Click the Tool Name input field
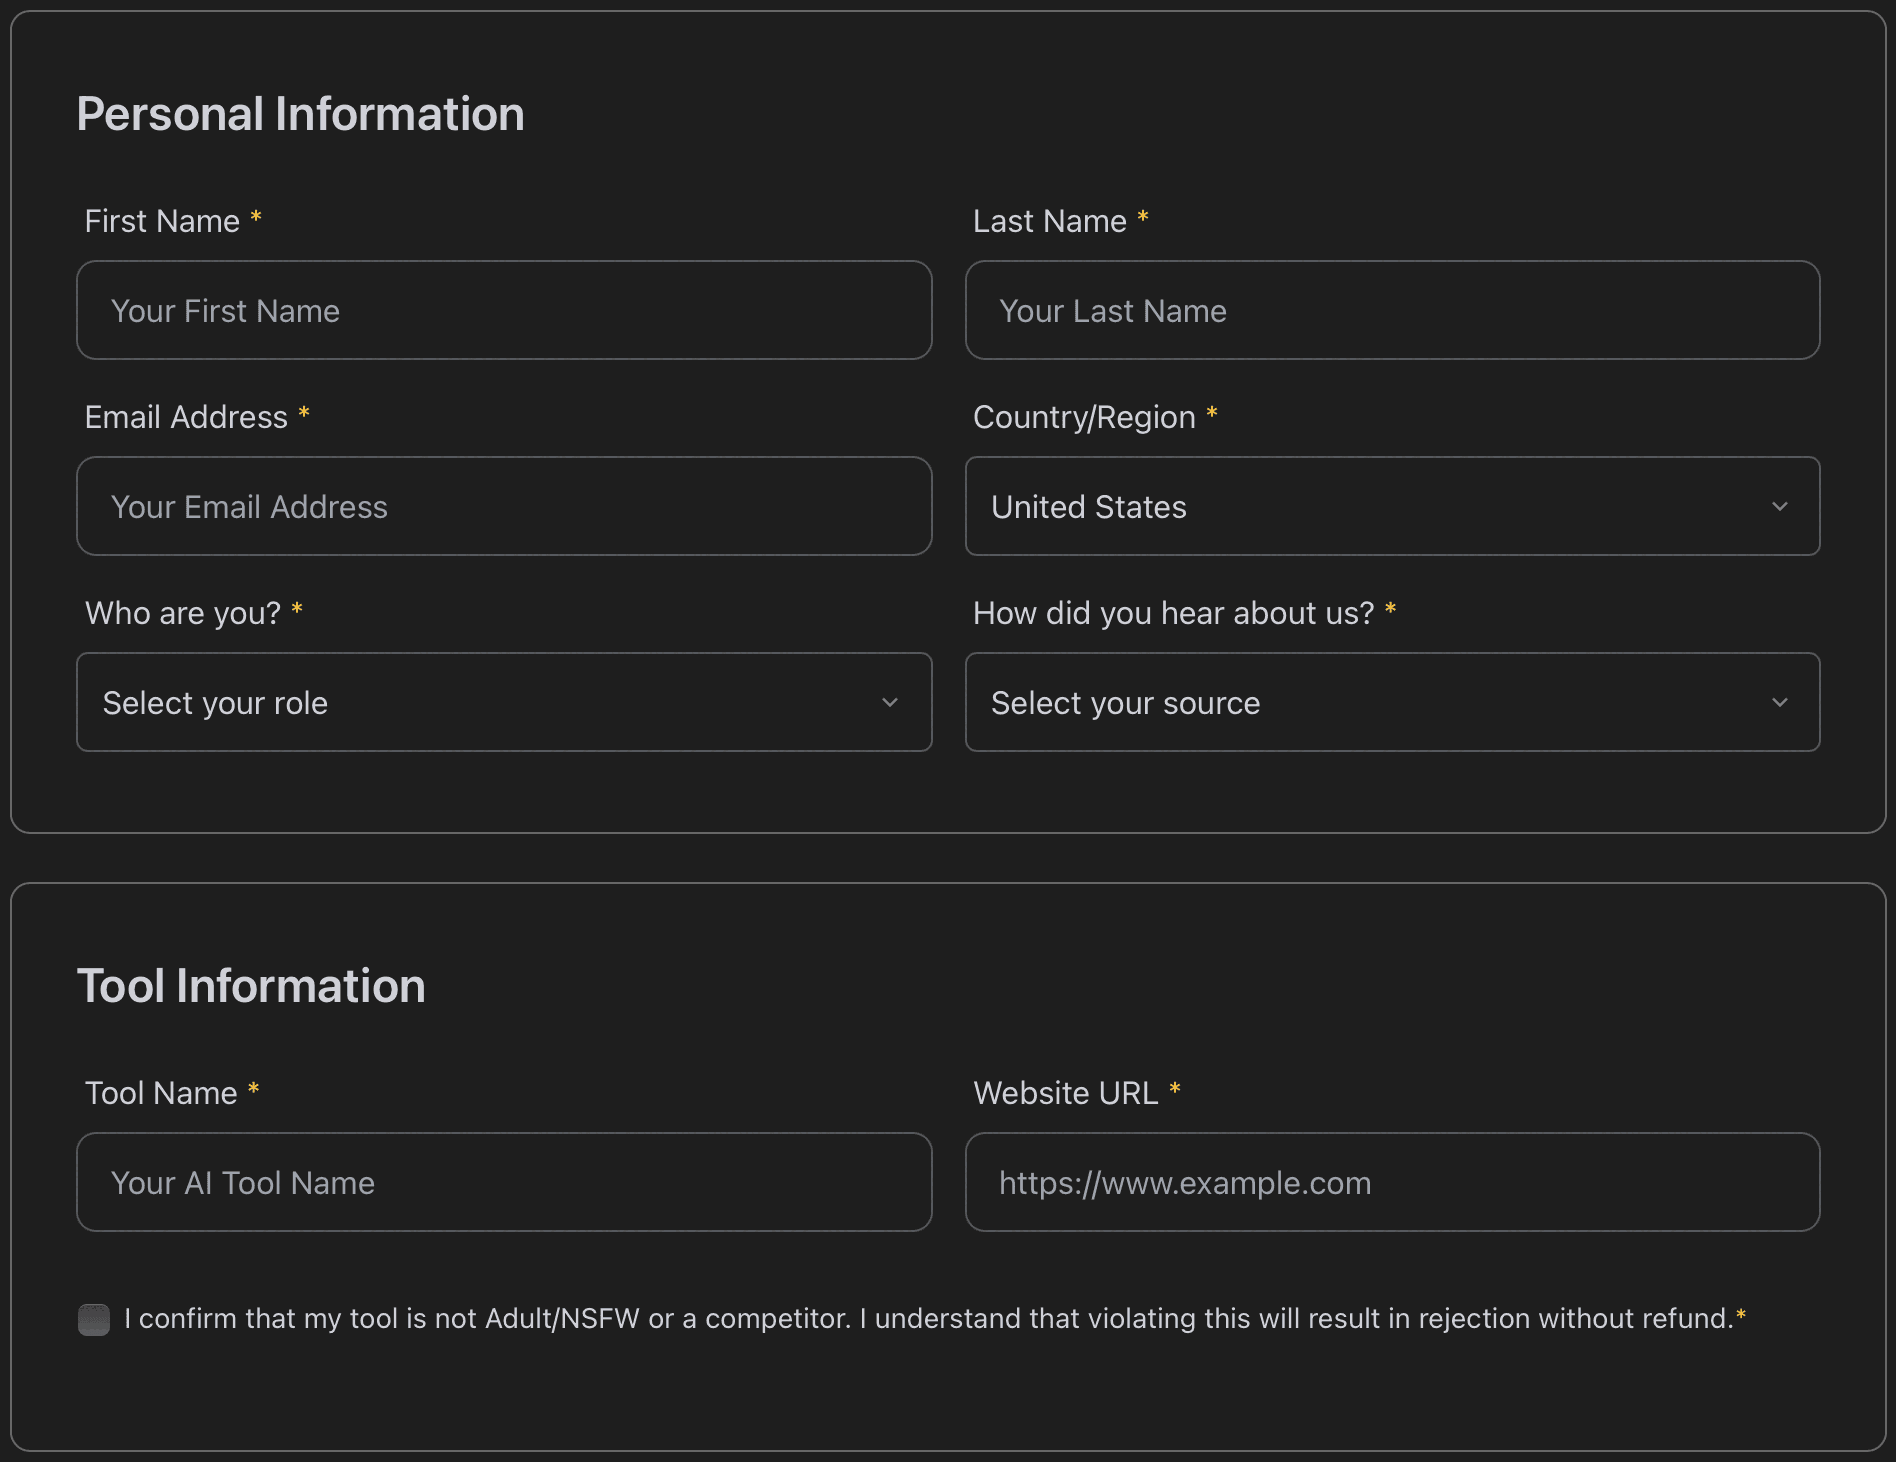Screen dimensions: 1896x1462 (504, 1182)
